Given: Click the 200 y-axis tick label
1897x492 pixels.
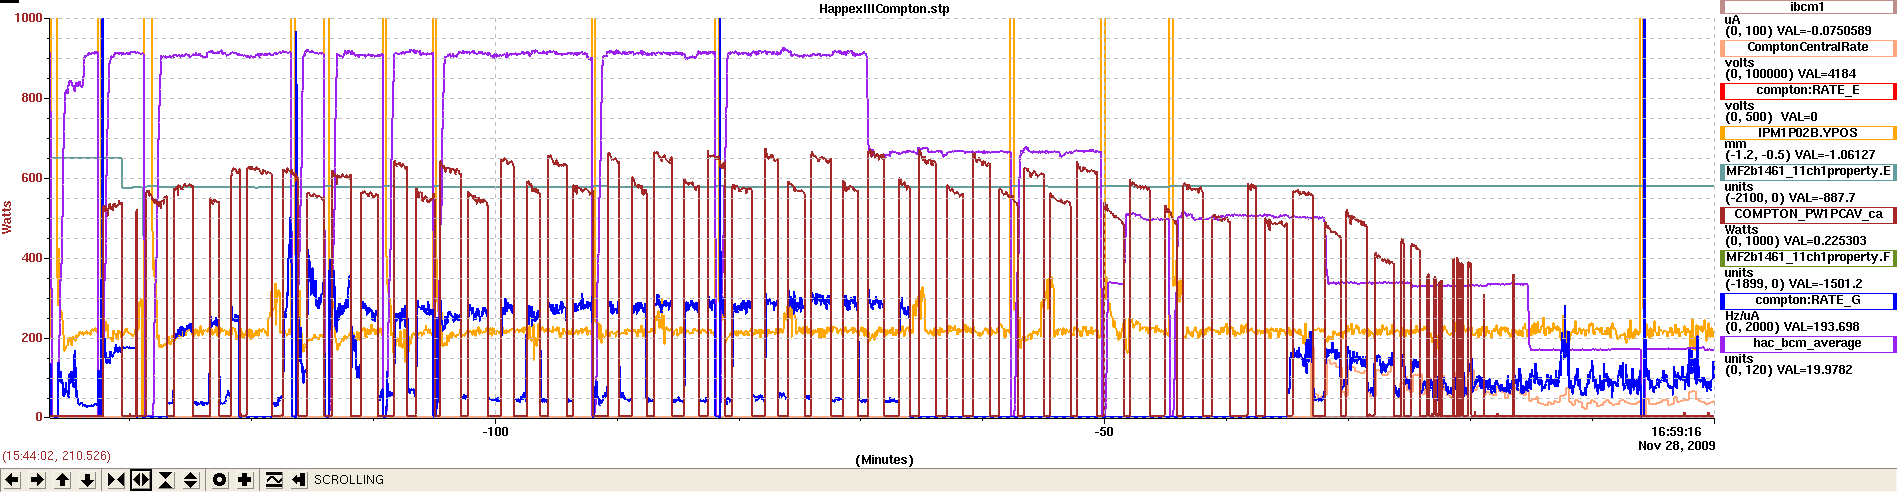Looking at the screenshot, I should coord(33,338).
